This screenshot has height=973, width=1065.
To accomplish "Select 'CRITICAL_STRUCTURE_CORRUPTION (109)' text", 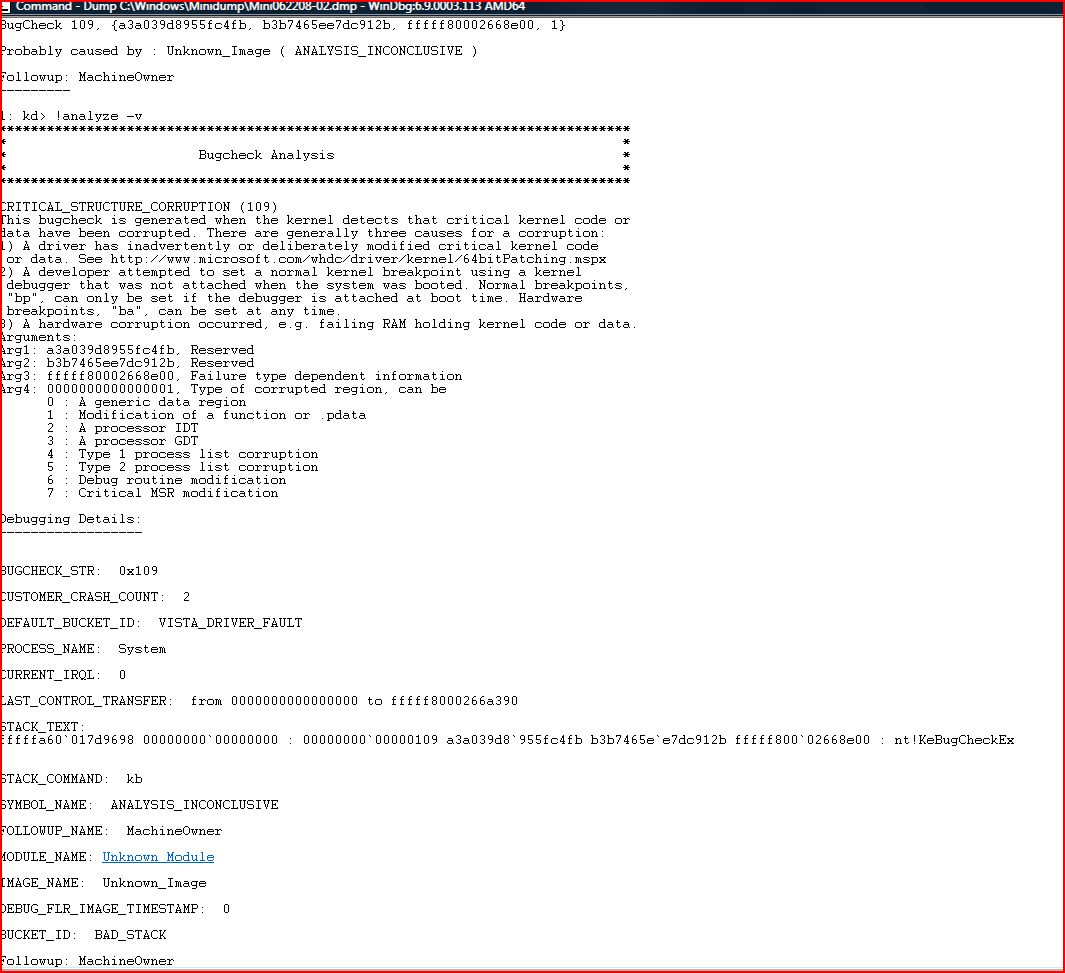I will pos(139,206).
